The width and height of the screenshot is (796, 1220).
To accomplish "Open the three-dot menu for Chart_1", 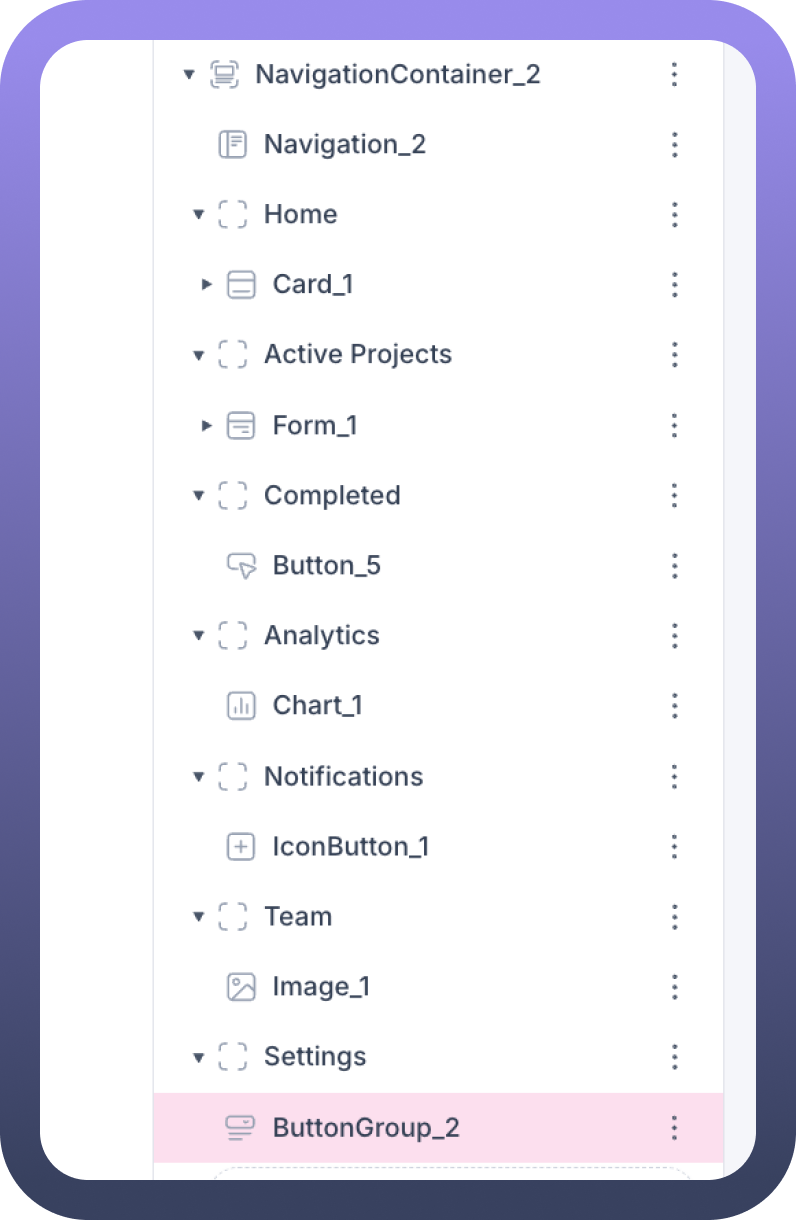I will tap(675, 706).
